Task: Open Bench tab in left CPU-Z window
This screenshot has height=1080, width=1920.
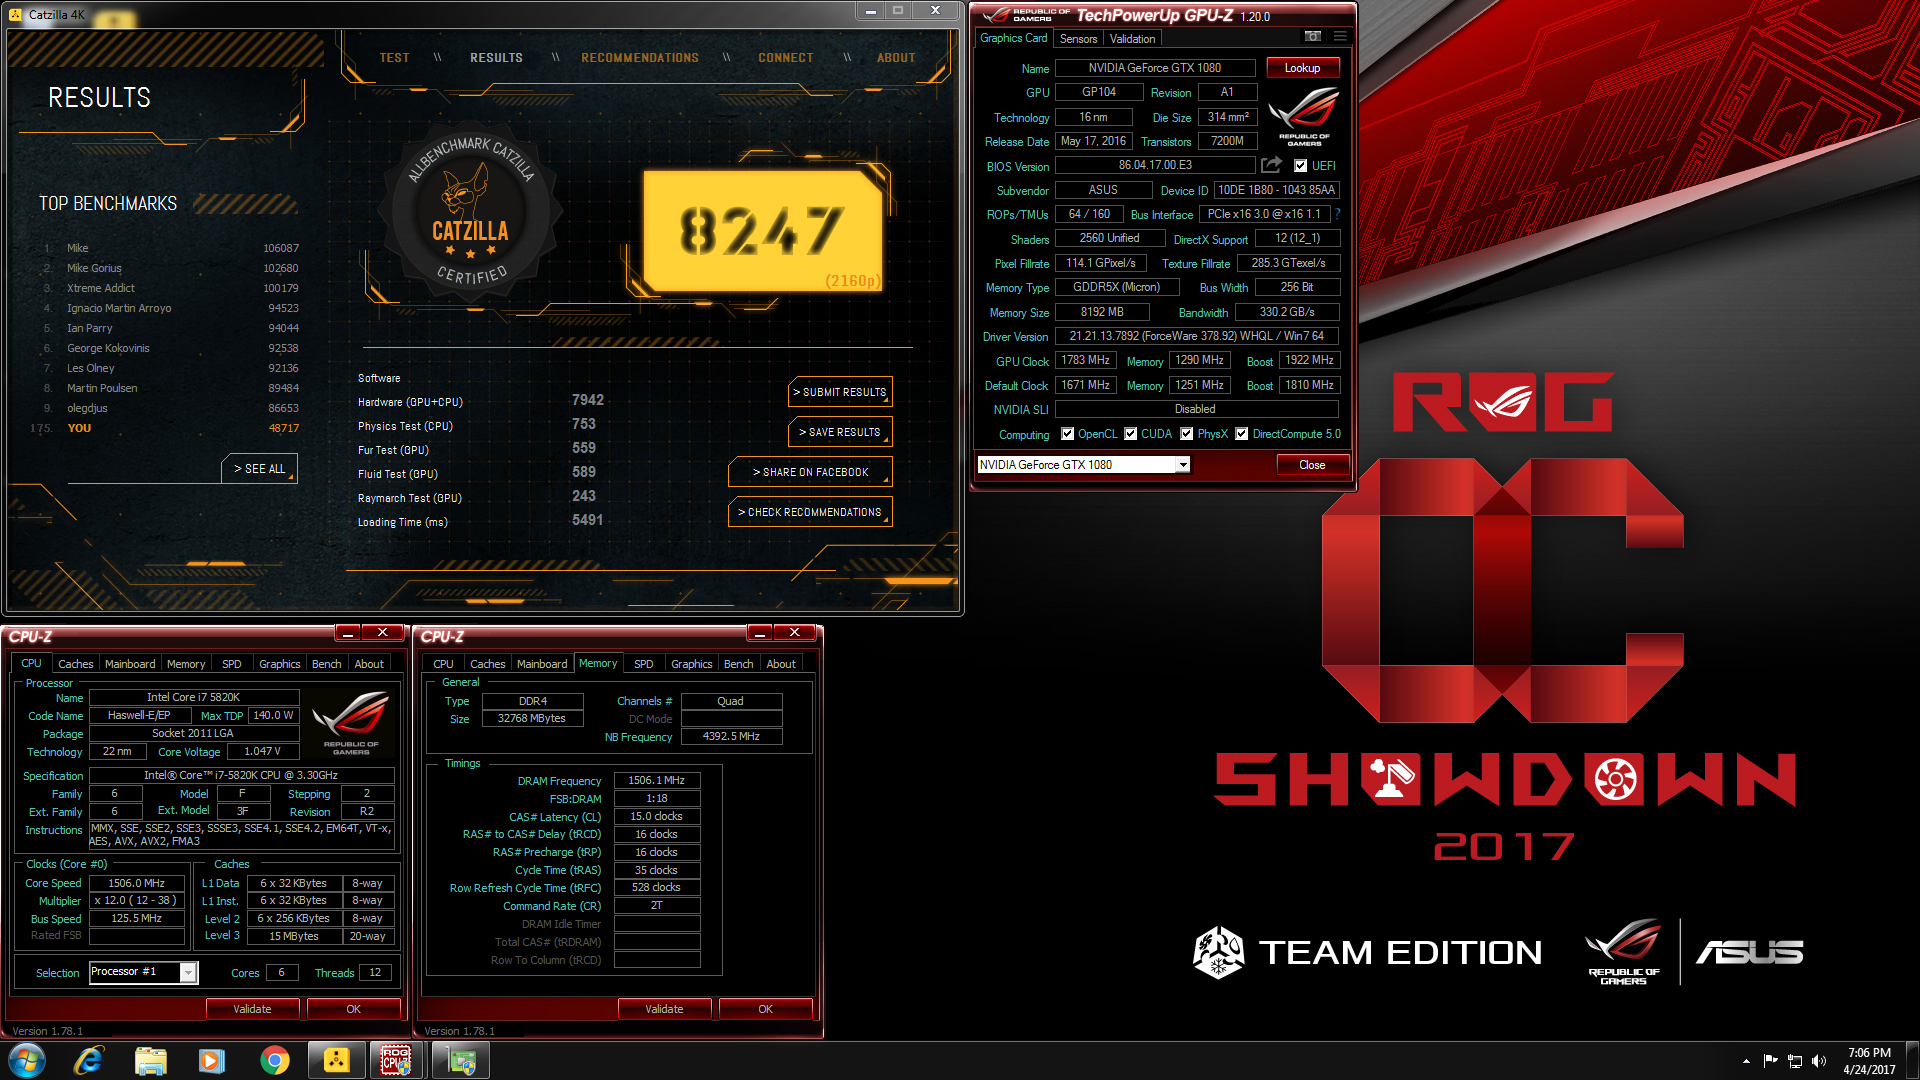Action: 326,664
